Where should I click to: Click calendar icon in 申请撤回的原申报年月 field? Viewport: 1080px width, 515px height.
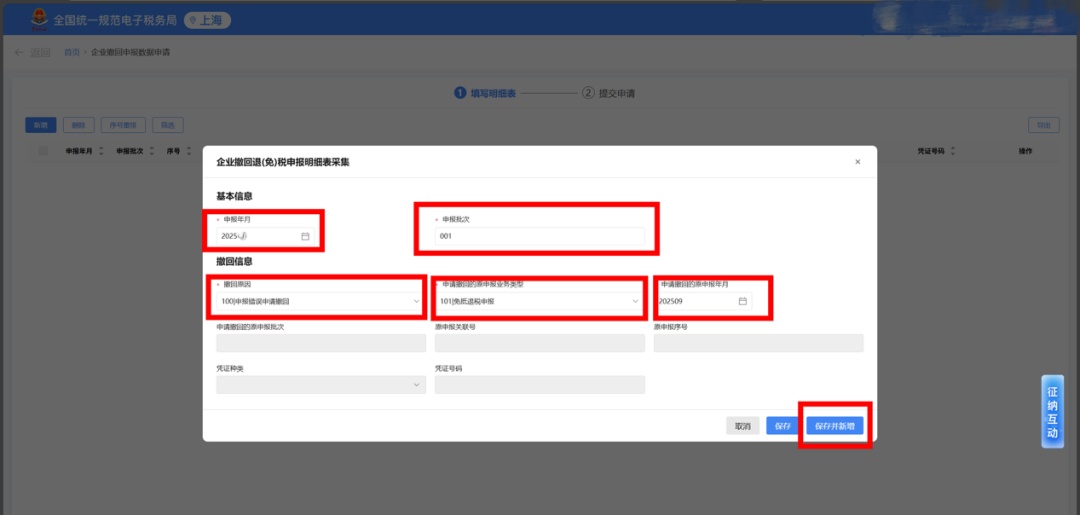click(x=743, y=301)
